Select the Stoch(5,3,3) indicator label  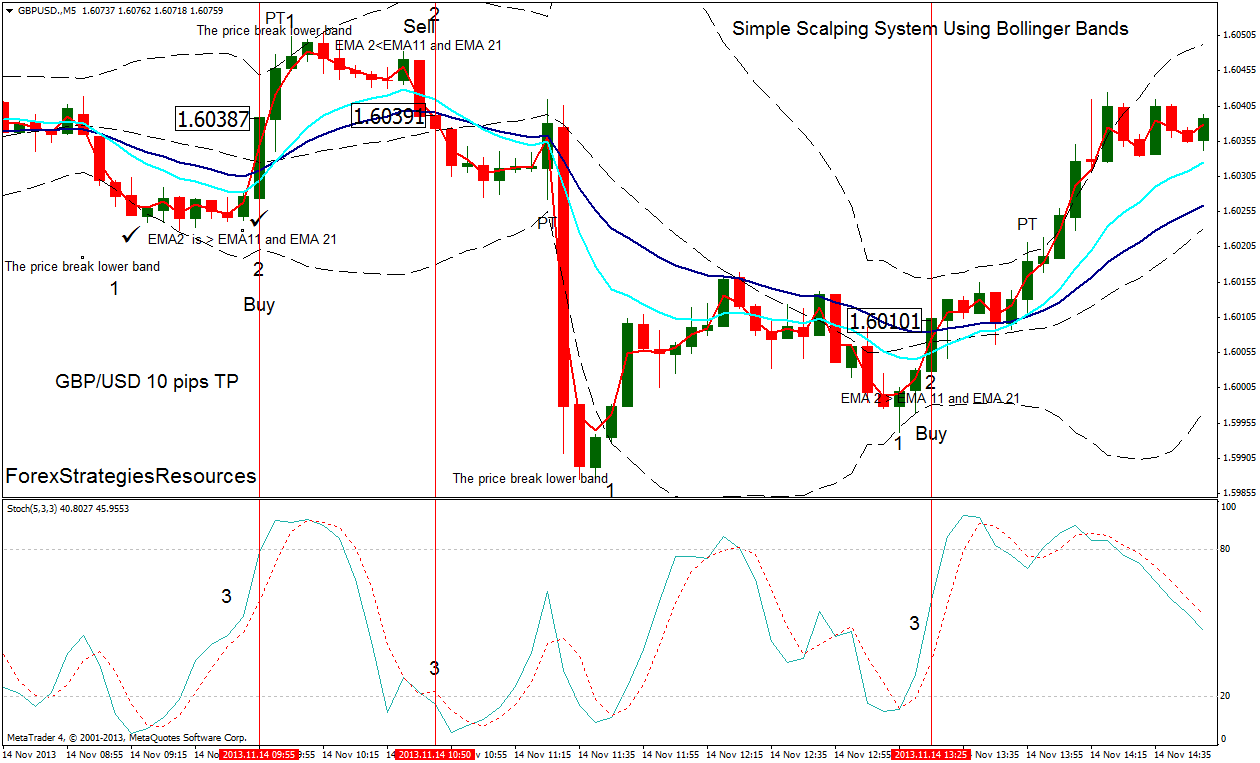(x=66, y=508)
